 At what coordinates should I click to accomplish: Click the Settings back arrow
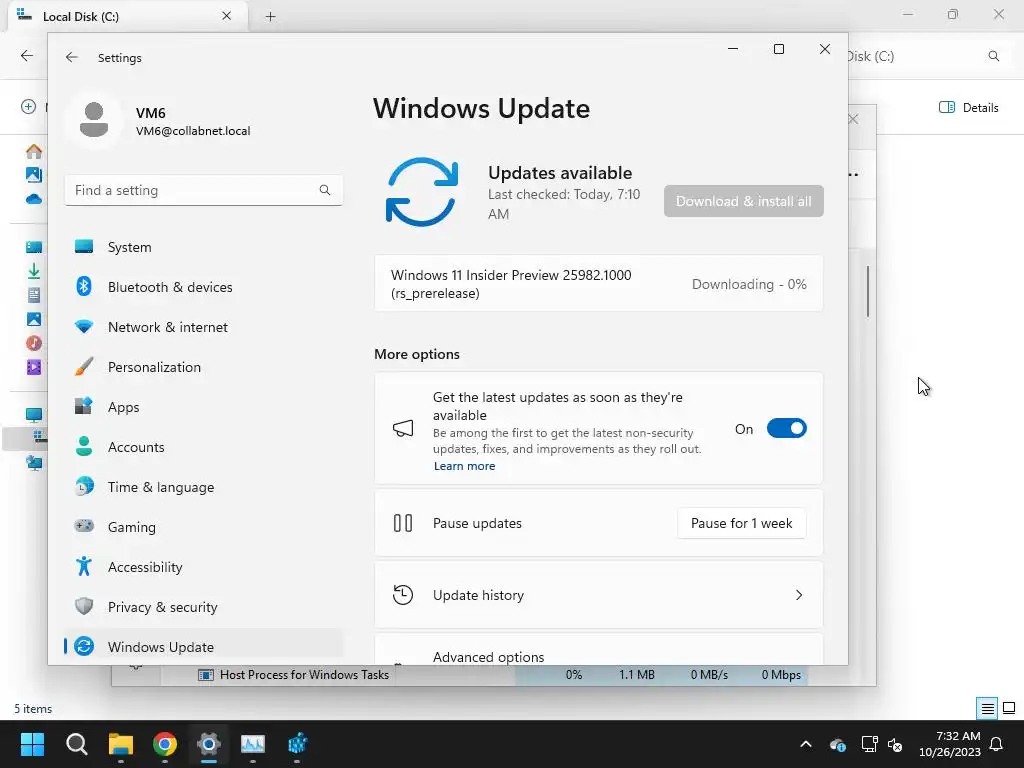pos(72,57)
